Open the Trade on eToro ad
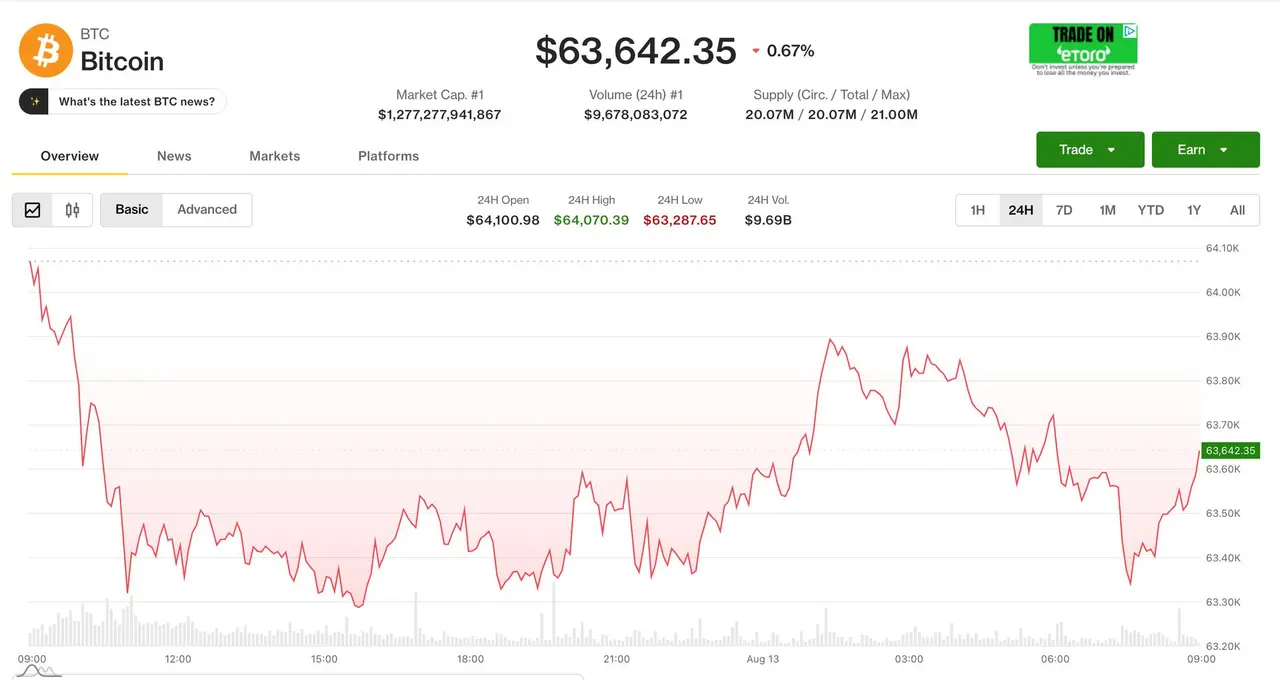The height and width of the screenshot is (680, 1280). [x=1083, y=48]
